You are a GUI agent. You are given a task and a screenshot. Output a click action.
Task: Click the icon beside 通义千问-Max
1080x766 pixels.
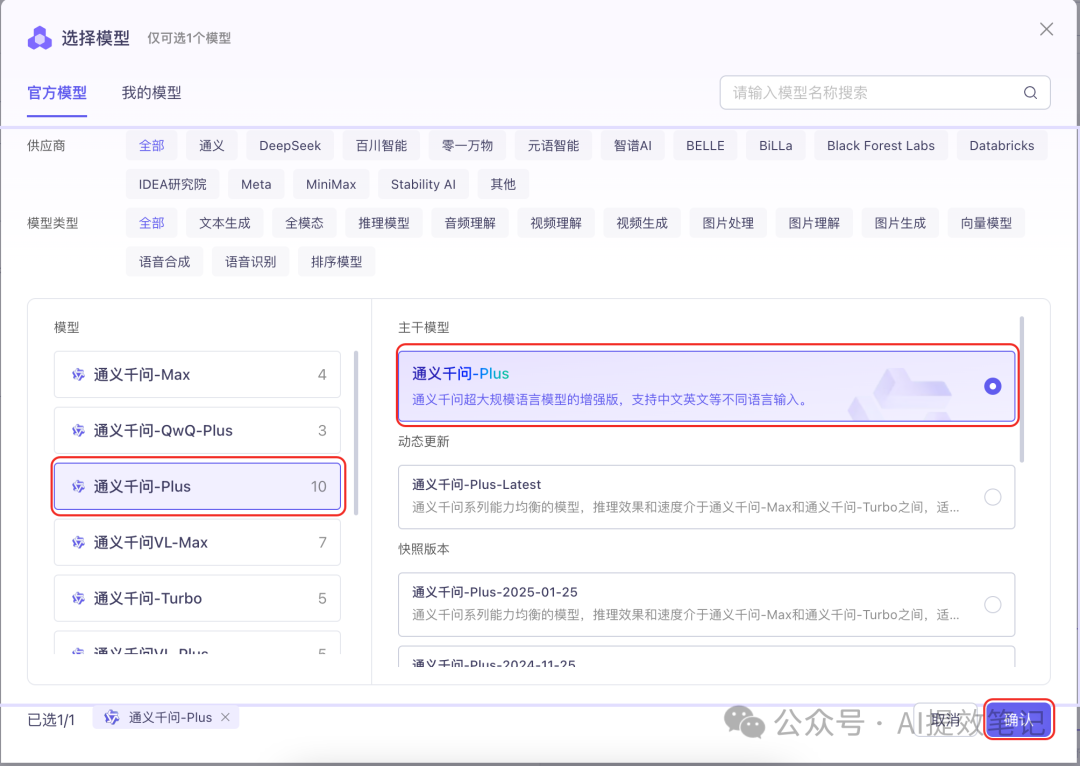coord(79,375)
